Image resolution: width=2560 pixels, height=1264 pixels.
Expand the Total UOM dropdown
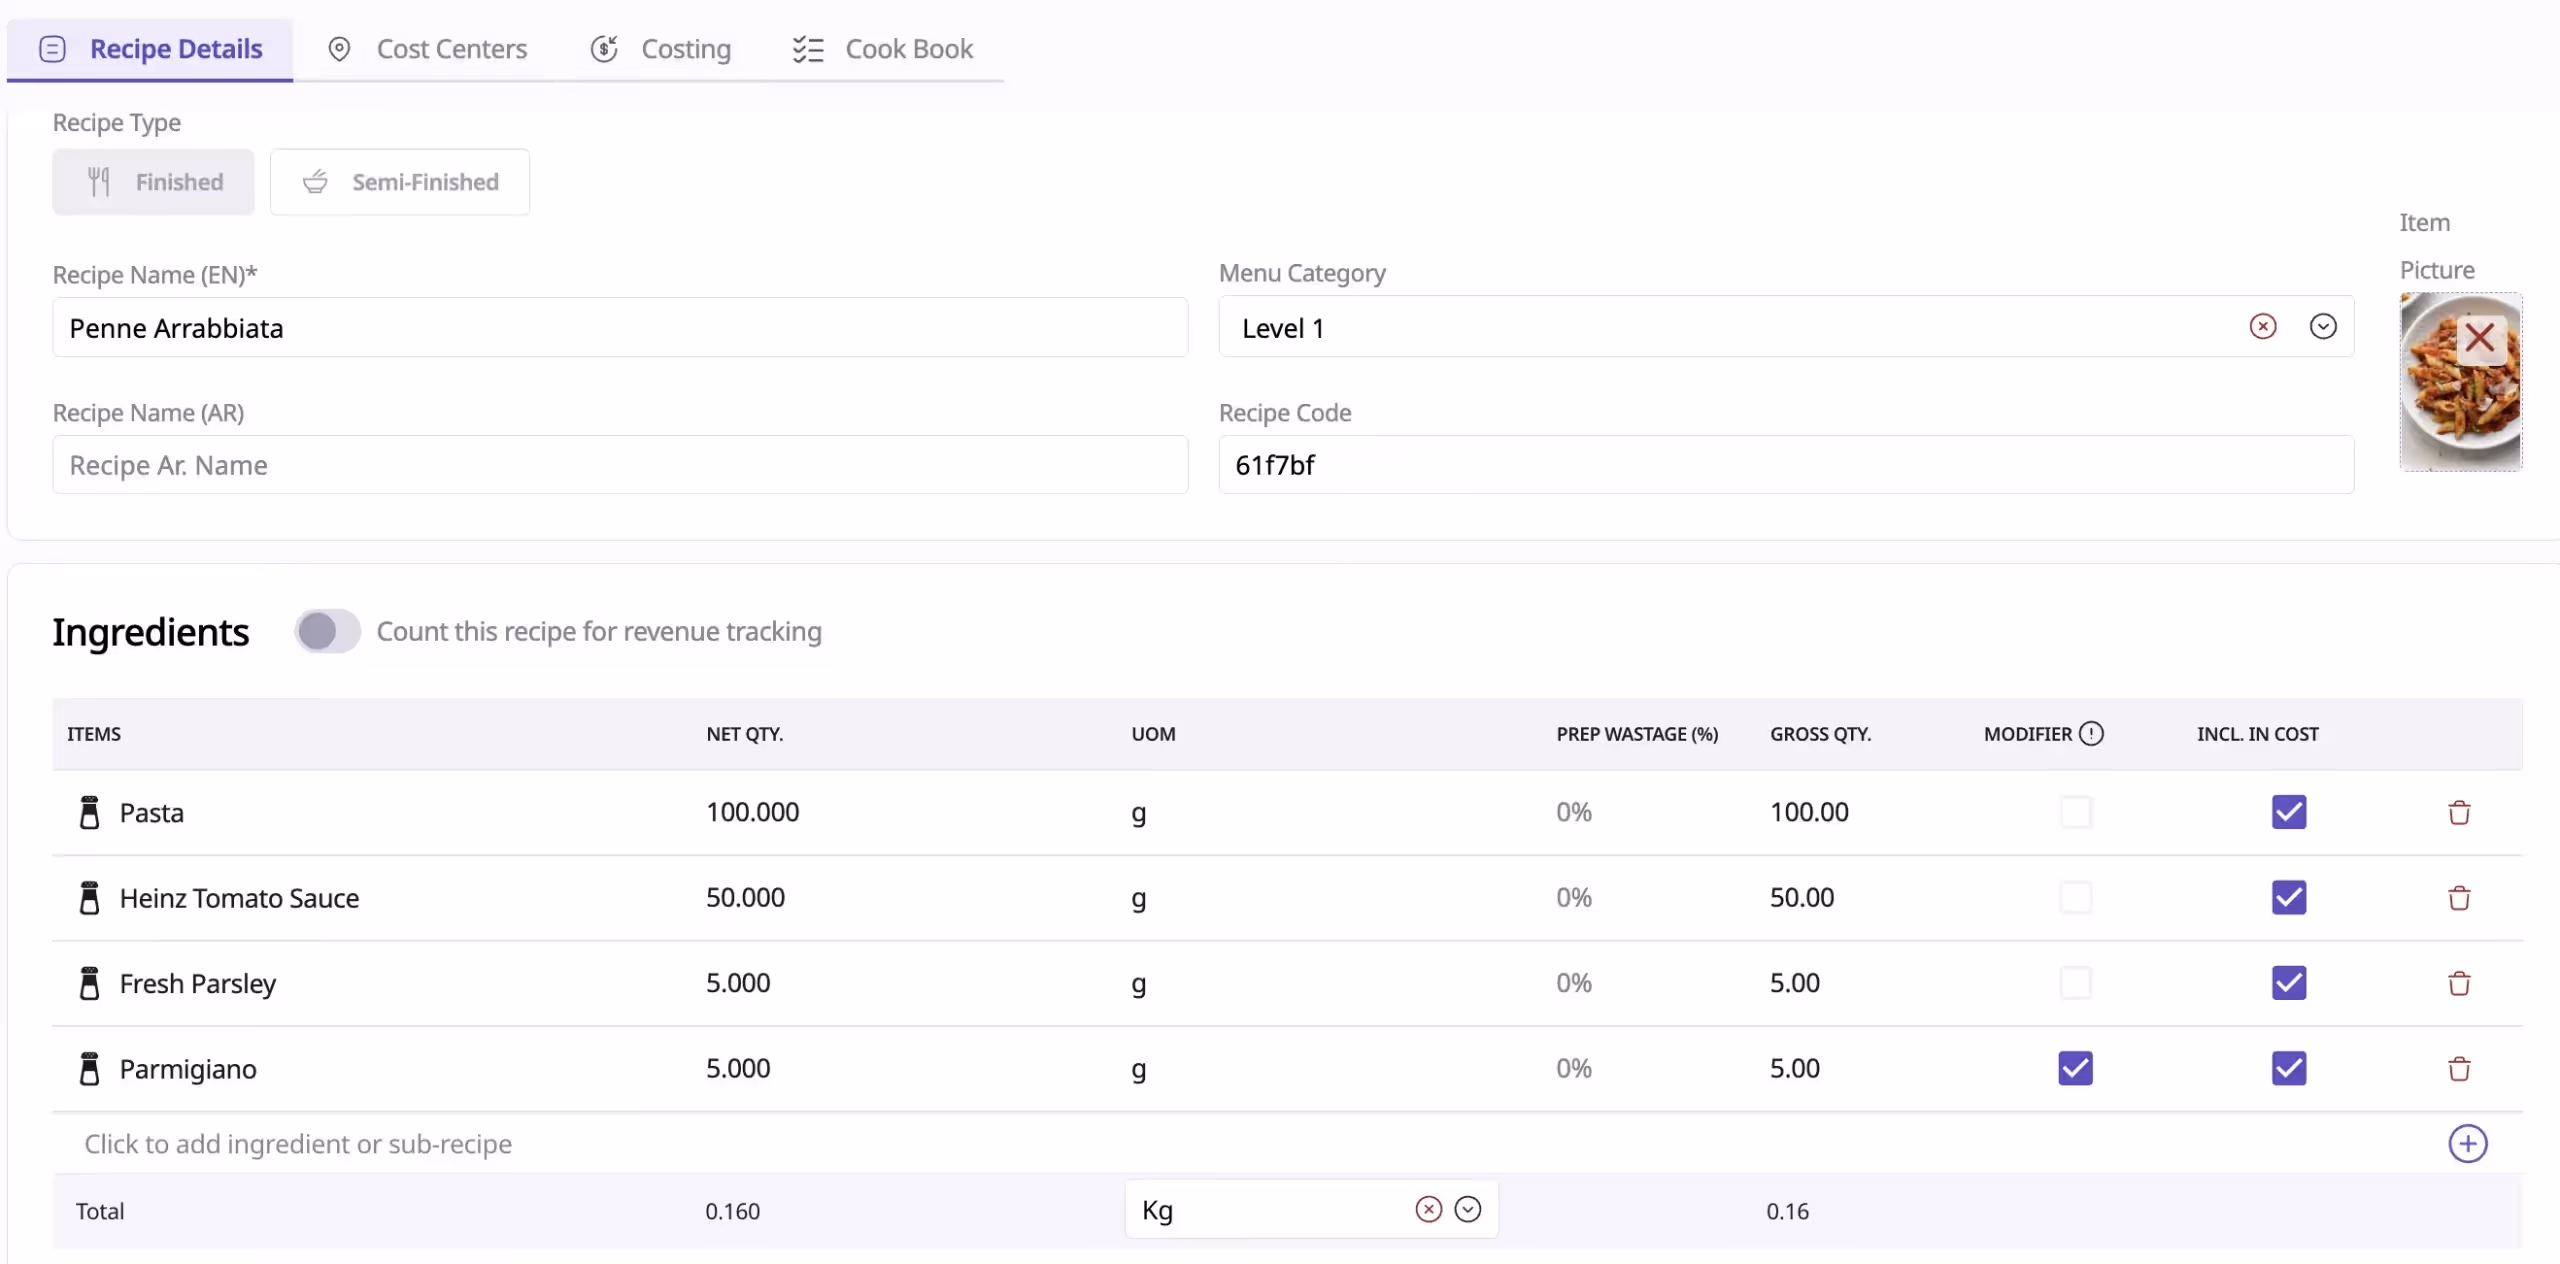1466,1209
